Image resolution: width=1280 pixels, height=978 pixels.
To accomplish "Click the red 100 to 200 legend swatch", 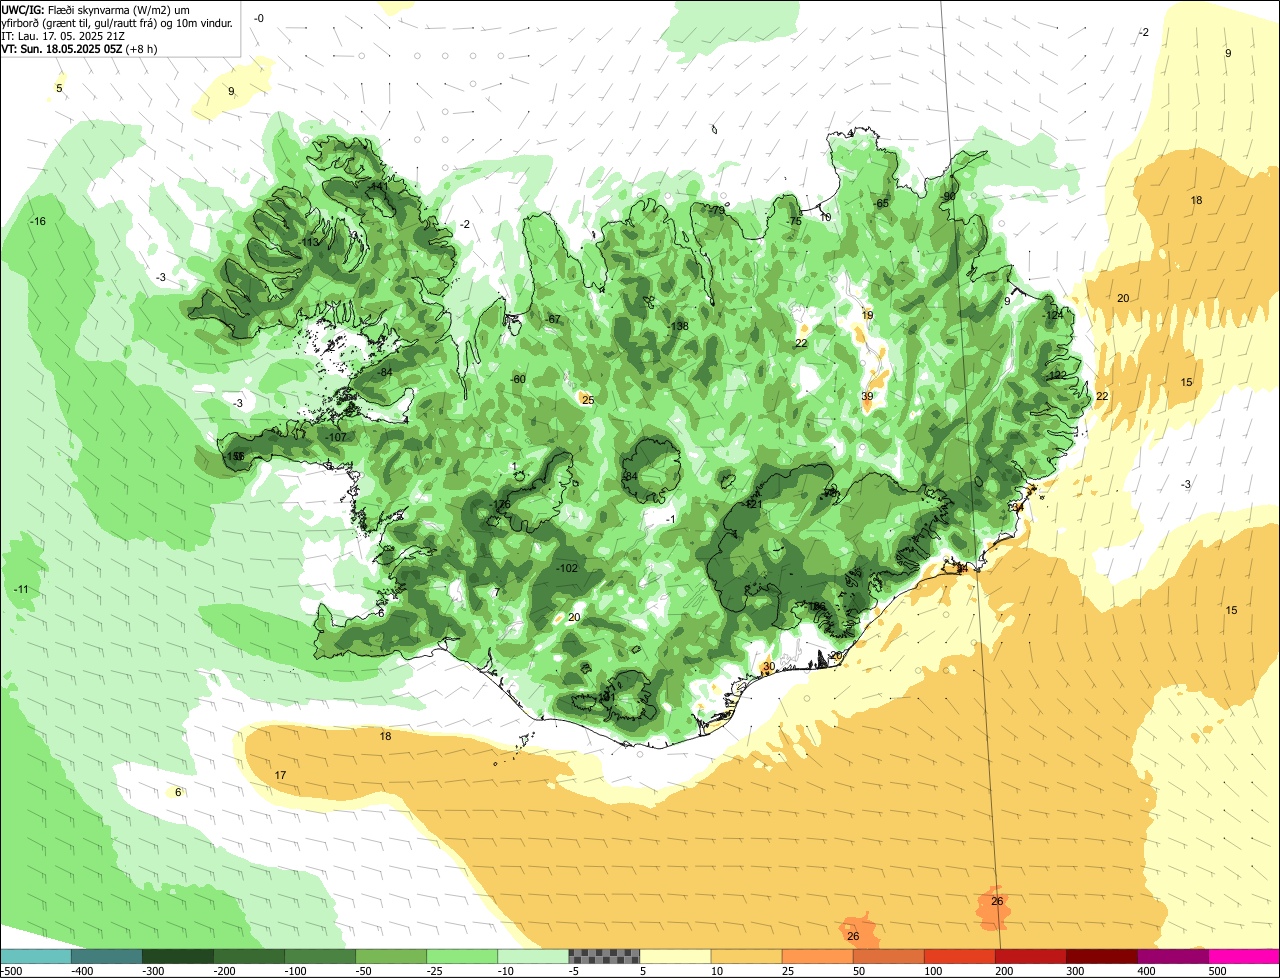I will pos(960,957).
